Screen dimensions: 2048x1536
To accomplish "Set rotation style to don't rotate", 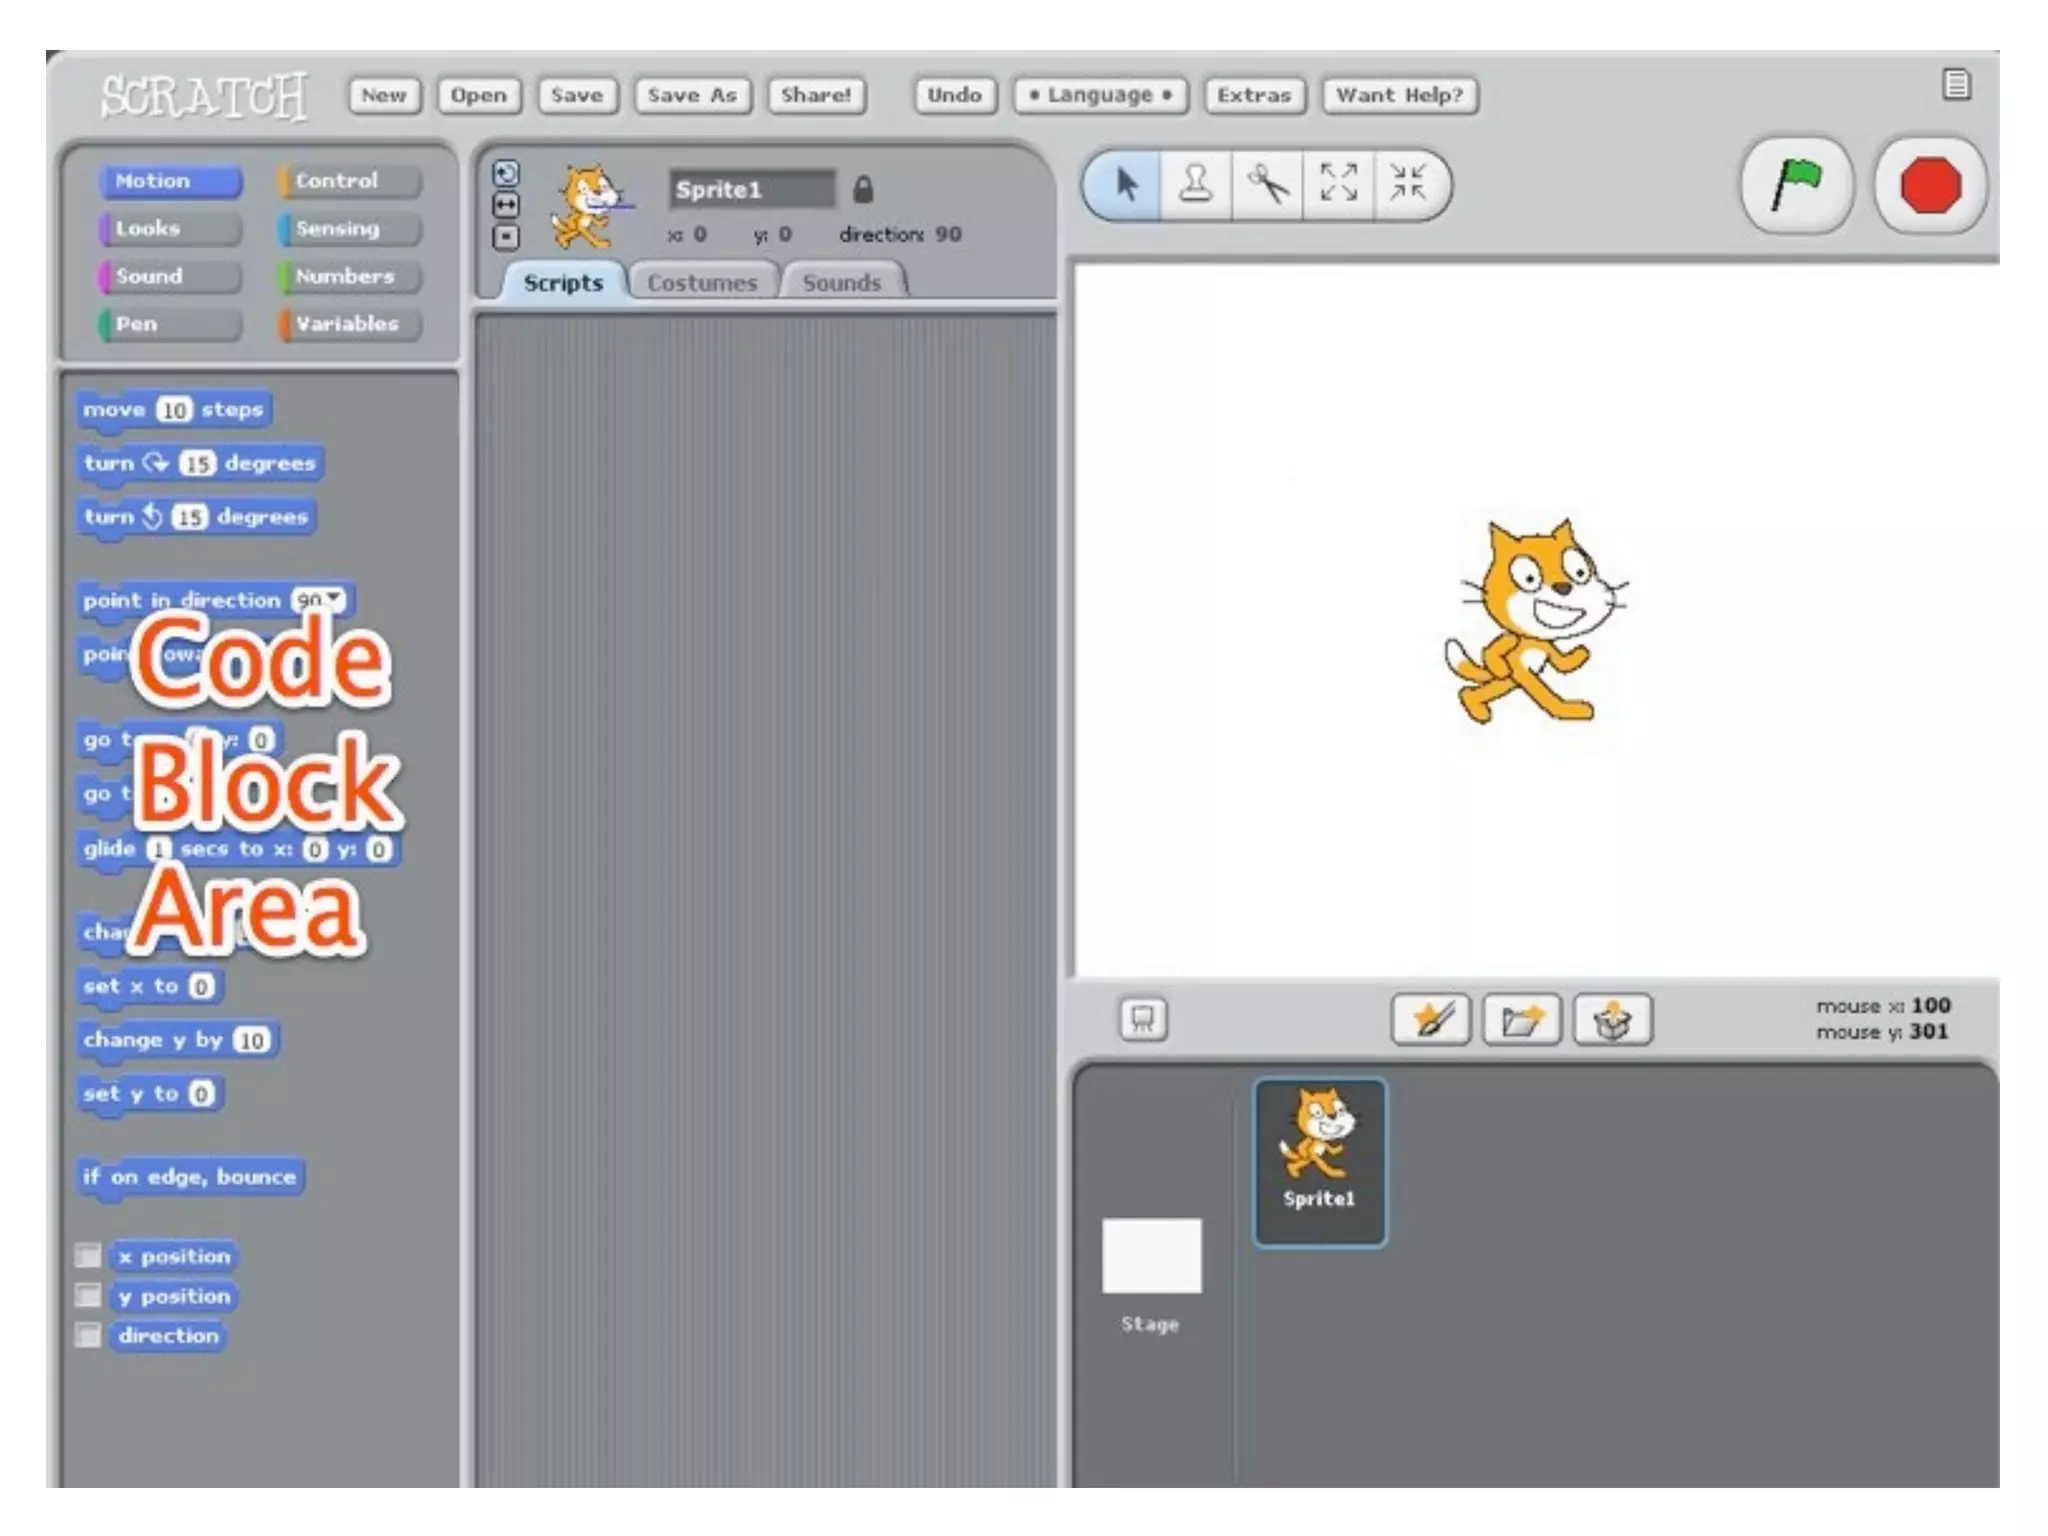I will pos(506,237).
